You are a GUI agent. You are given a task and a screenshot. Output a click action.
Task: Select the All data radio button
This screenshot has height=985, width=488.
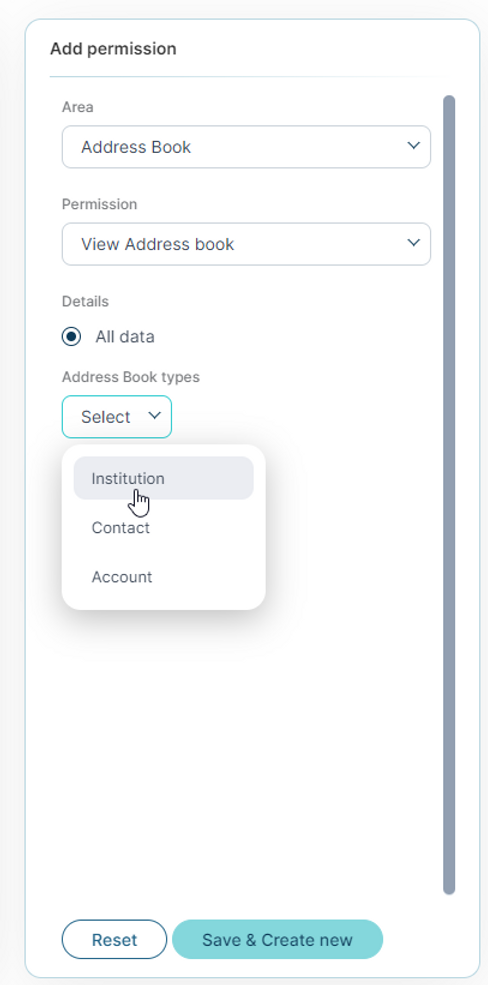pyautogui.click(x=72, y=337)
